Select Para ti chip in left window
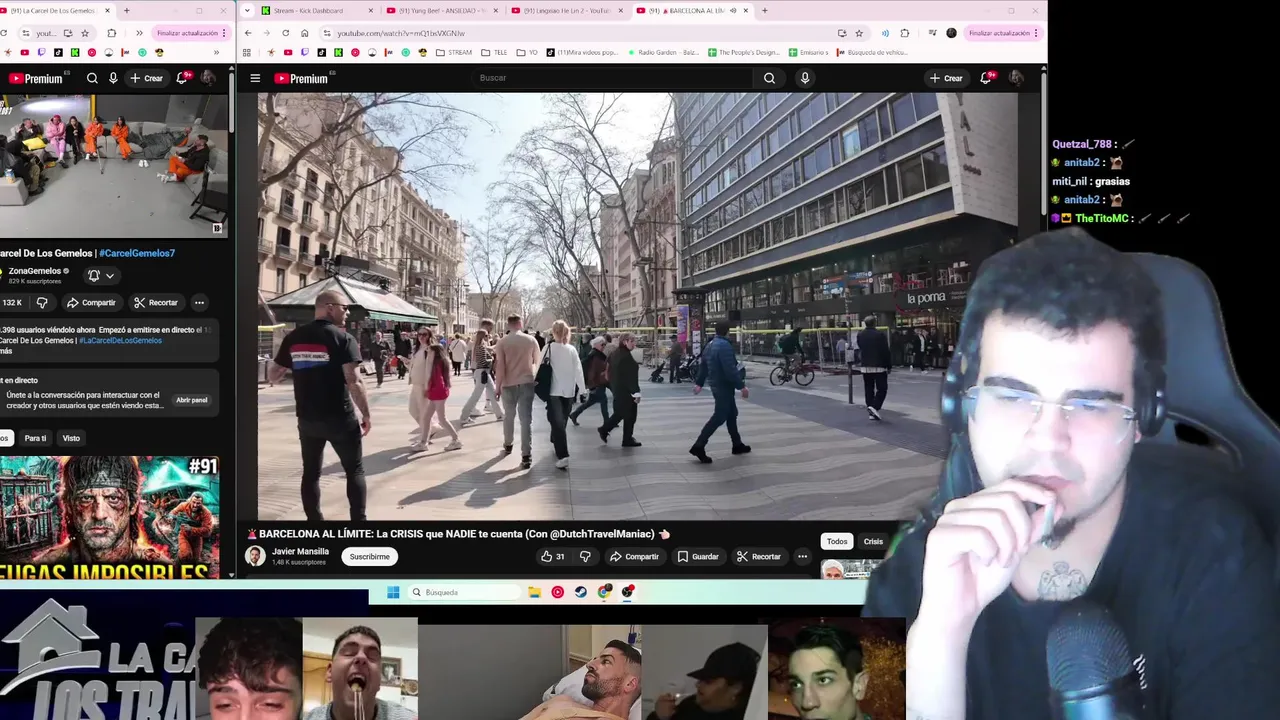This screenshot has height=720, width=1280. pyautogui.click(x=35, y=438)
